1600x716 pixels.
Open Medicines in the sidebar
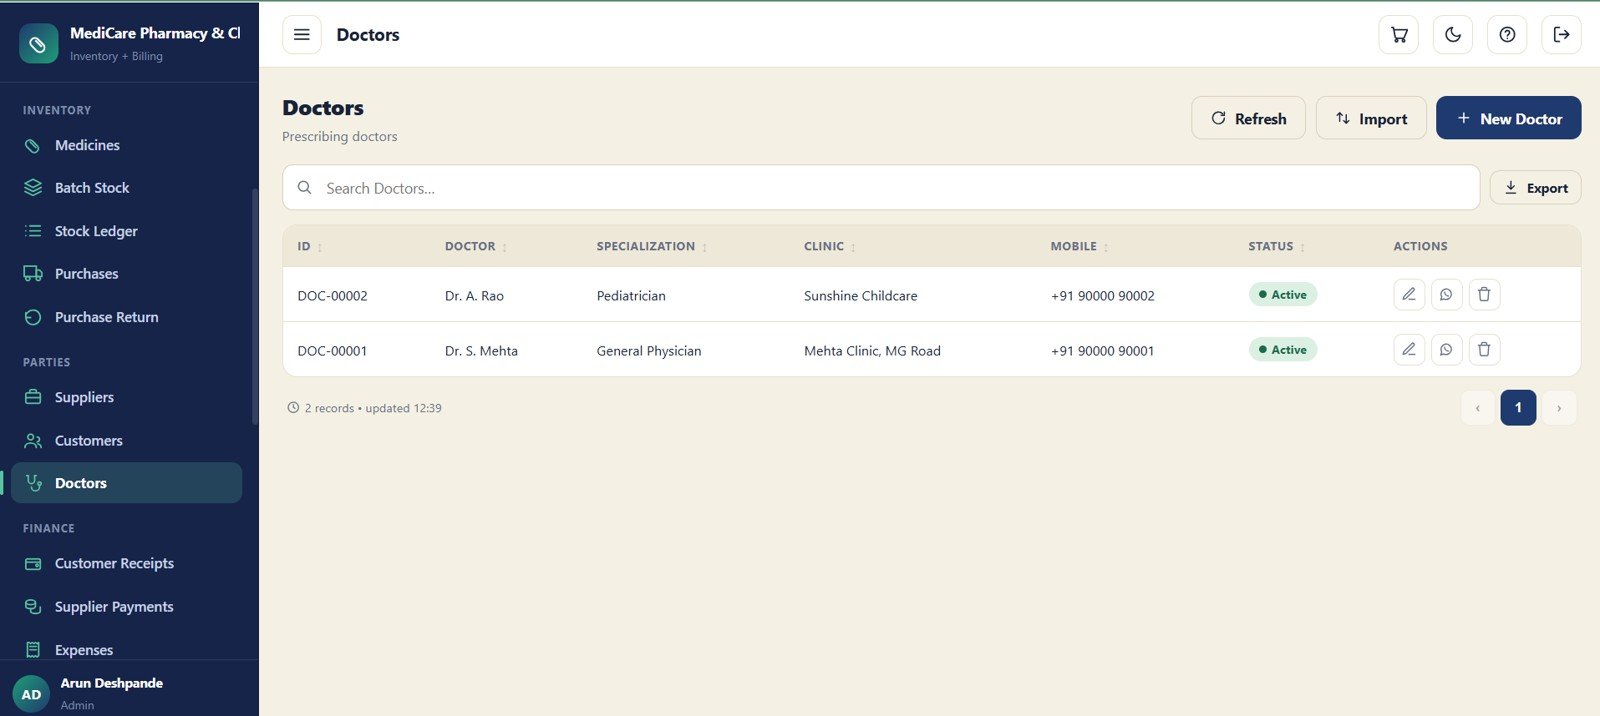pos(126,145)
